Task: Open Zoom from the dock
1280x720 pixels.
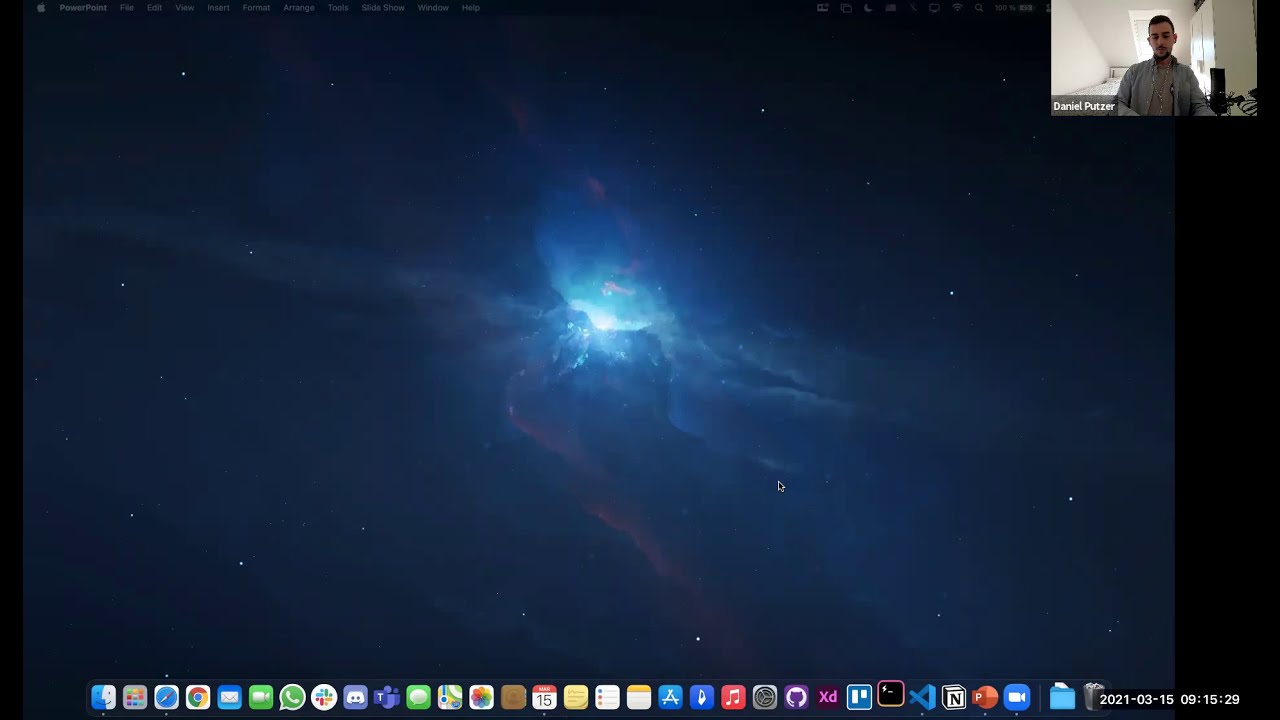Action: [x=1017, y=697]
